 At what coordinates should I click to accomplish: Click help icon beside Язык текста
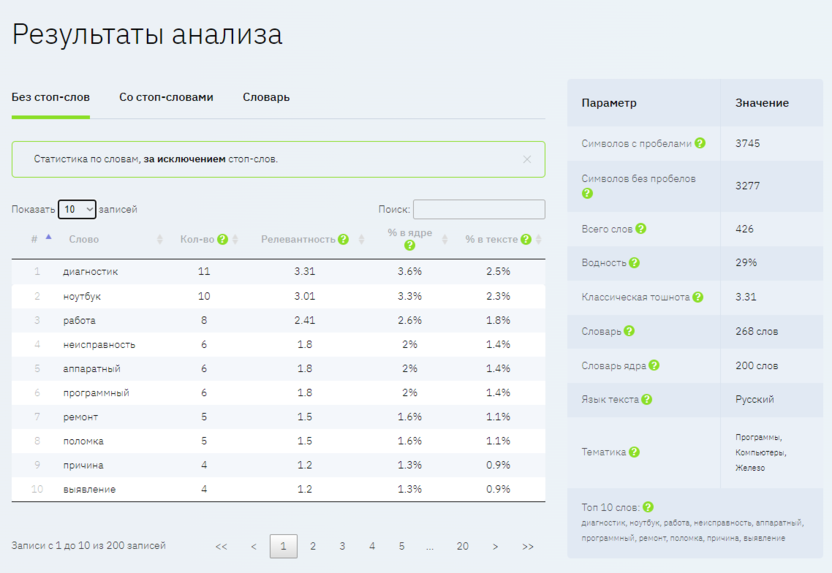[647, 399]
